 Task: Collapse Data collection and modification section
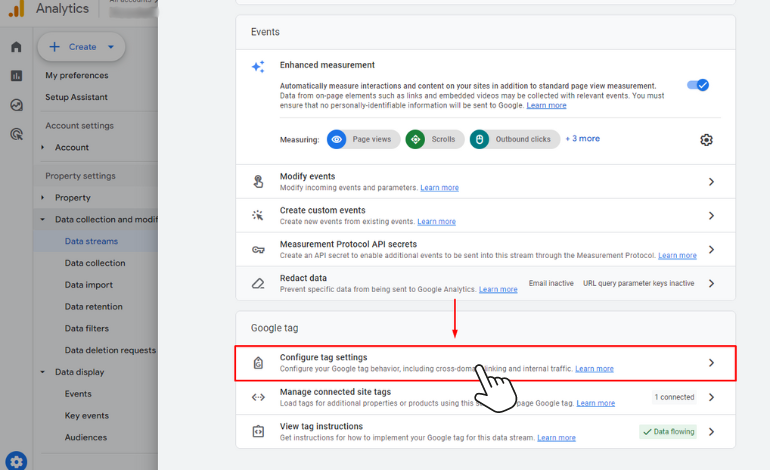(x=43, y=220)
